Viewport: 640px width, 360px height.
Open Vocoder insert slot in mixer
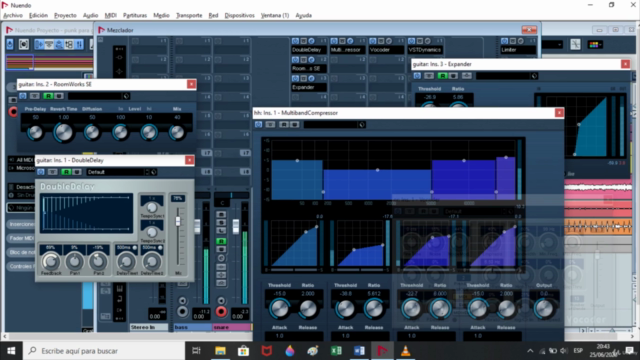(x=386, y=50)
